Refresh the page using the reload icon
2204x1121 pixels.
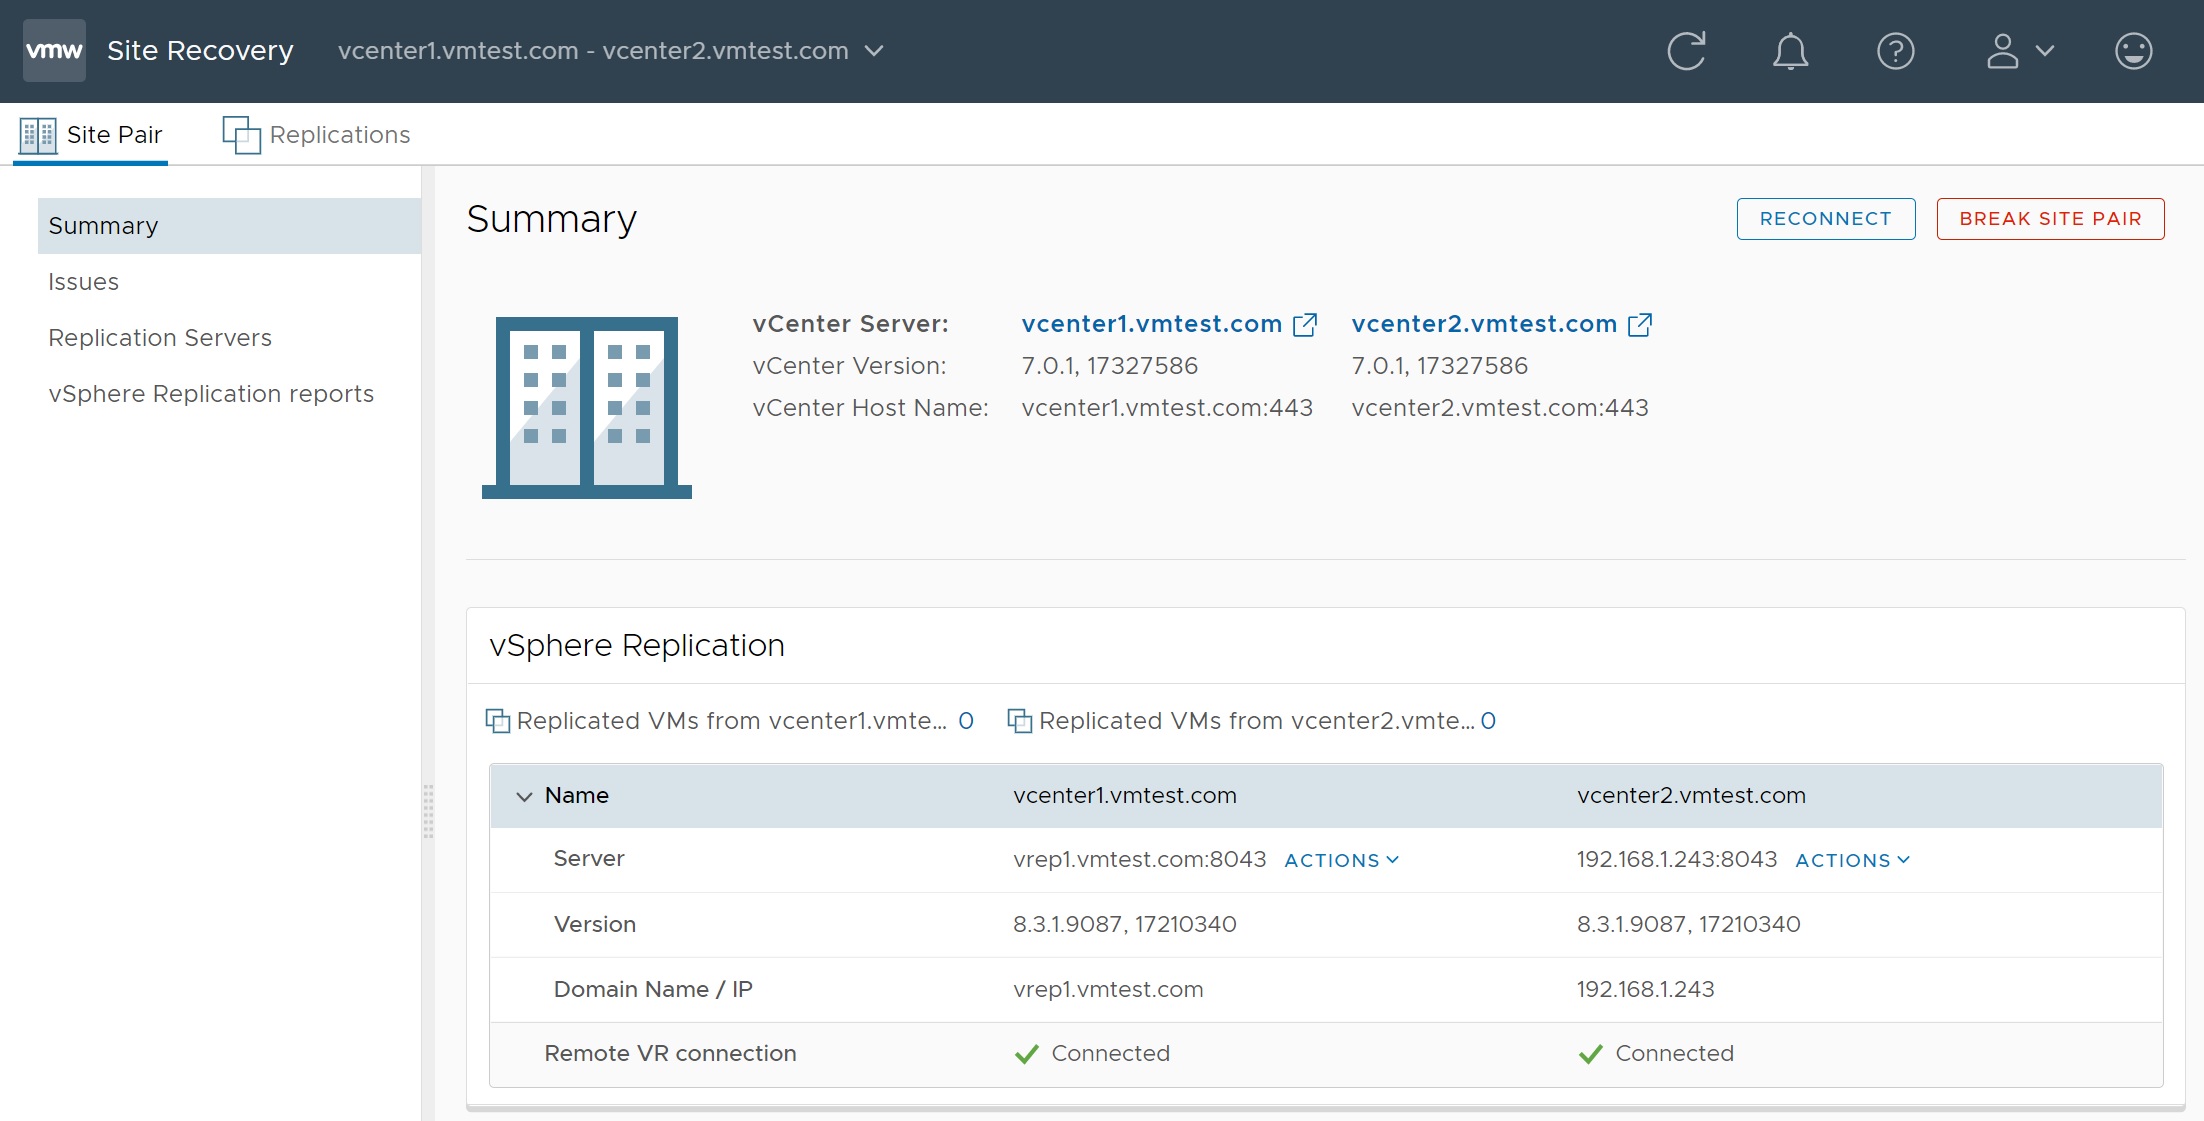[x=1686, y=50]
